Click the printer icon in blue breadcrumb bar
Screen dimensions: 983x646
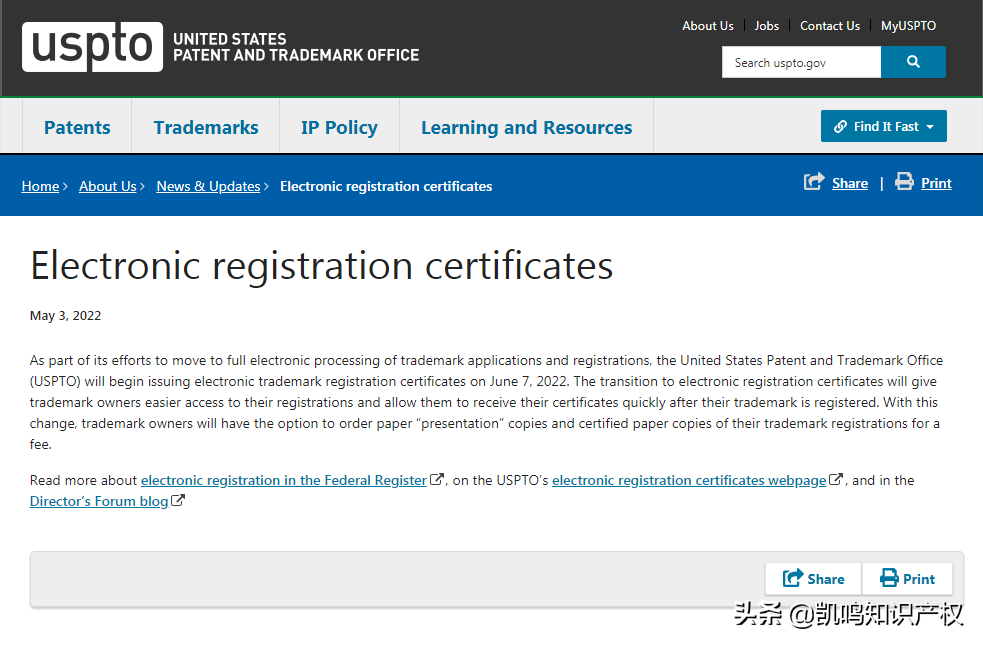904,181
